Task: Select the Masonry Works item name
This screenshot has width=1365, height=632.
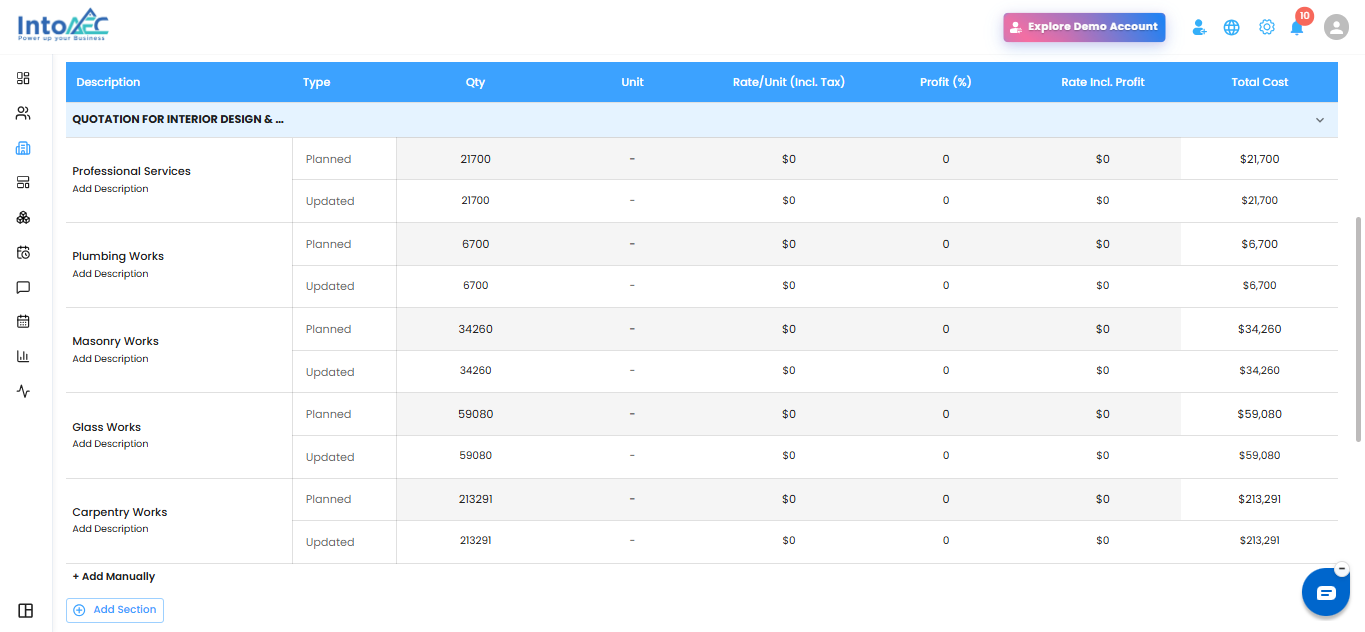Action: (115, 341)
